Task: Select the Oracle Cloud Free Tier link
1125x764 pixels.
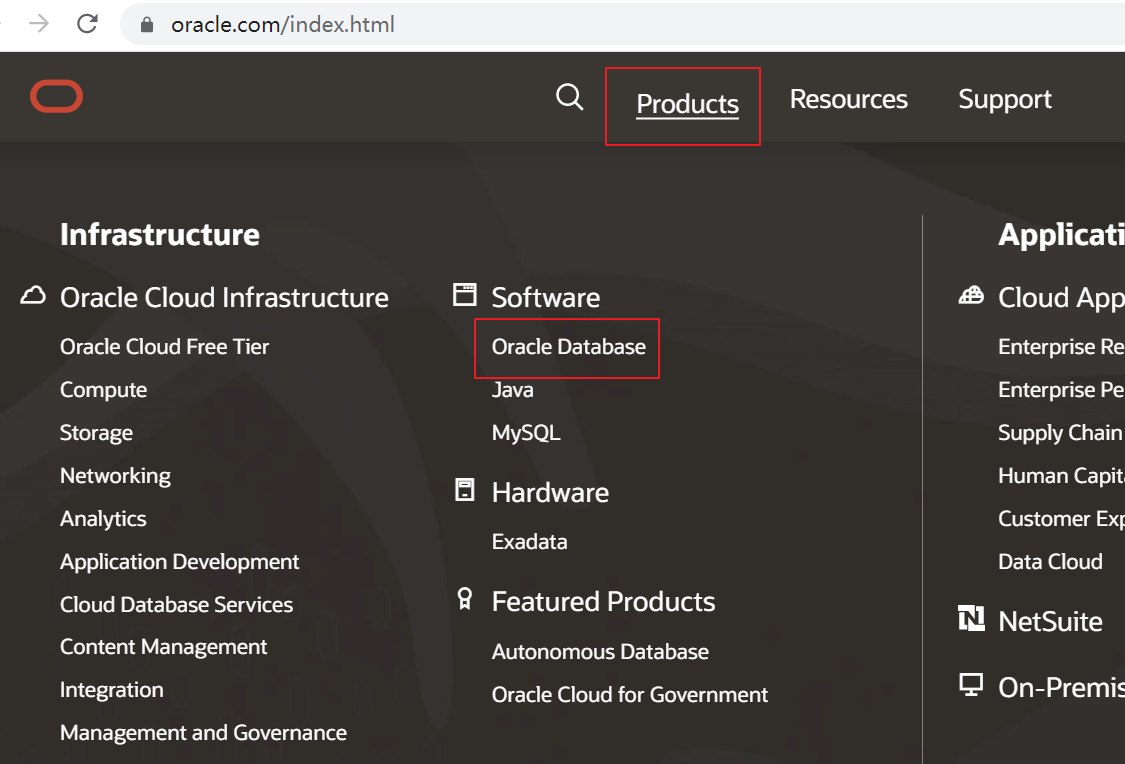Action: tap(164, 346)
